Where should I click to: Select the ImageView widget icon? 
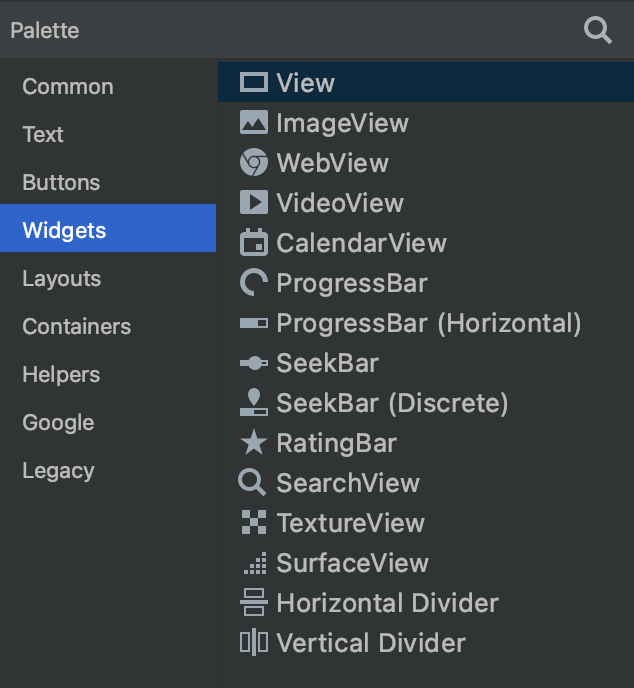click(x=254, y=123)
